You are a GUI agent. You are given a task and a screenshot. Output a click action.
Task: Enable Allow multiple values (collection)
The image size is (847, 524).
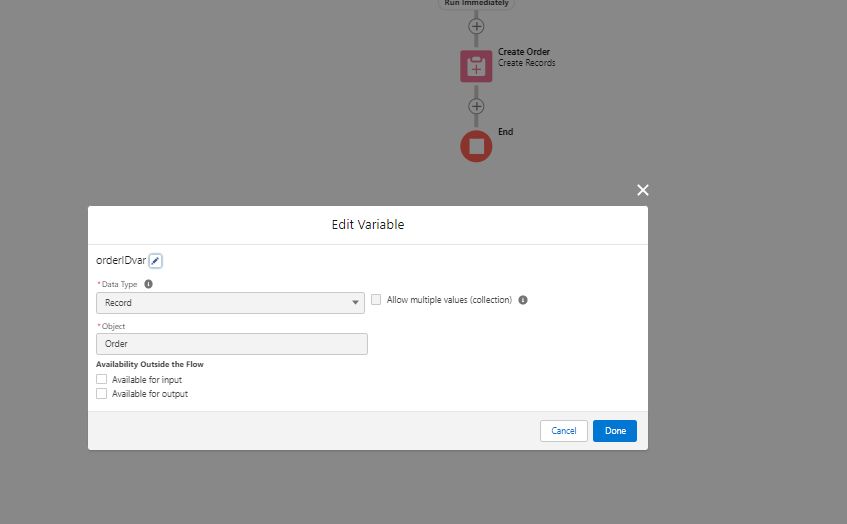[377, 299]
